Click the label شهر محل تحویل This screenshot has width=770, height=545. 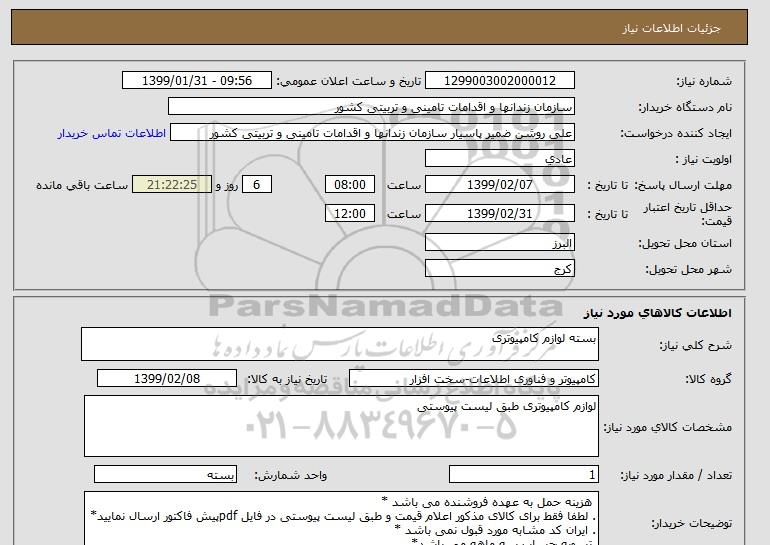[688, 269]
